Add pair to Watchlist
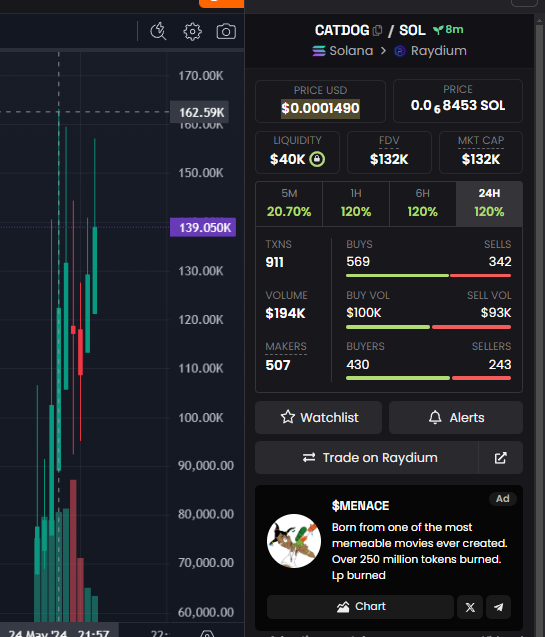 coord(318,417)
